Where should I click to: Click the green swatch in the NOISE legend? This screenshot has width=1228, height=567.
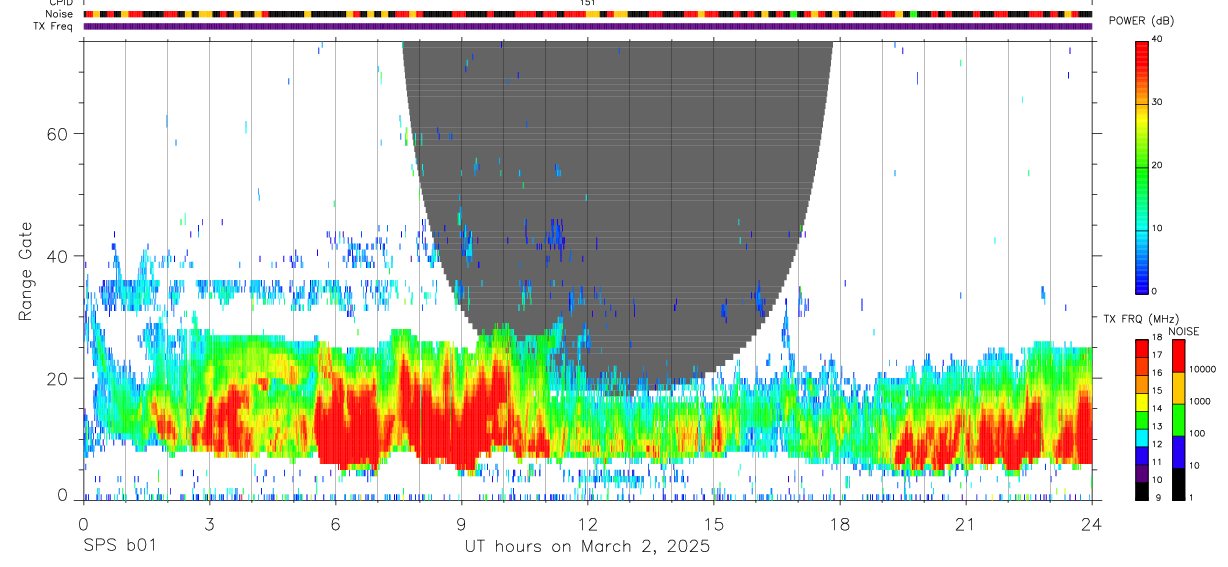(1177, 420)
